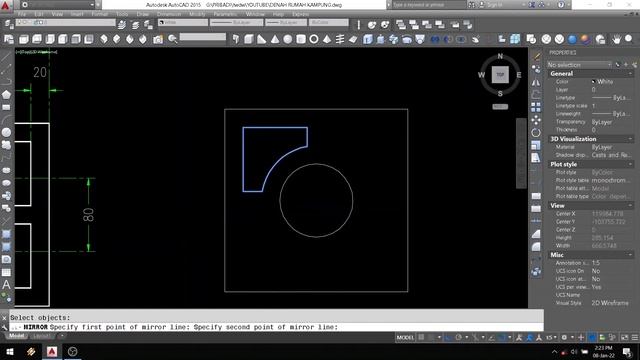This screenshot has height=360, width=640.
Task: Click the Helix modeling icon
Action: 340,39
